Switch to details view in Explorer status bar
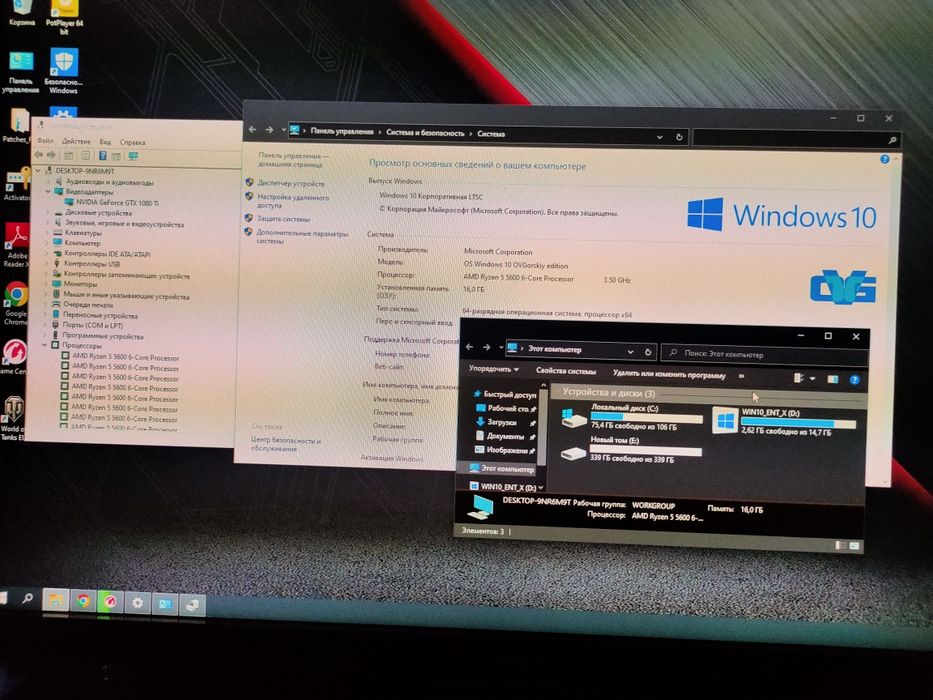Screen dimensions: 933x700 [840, 545]
